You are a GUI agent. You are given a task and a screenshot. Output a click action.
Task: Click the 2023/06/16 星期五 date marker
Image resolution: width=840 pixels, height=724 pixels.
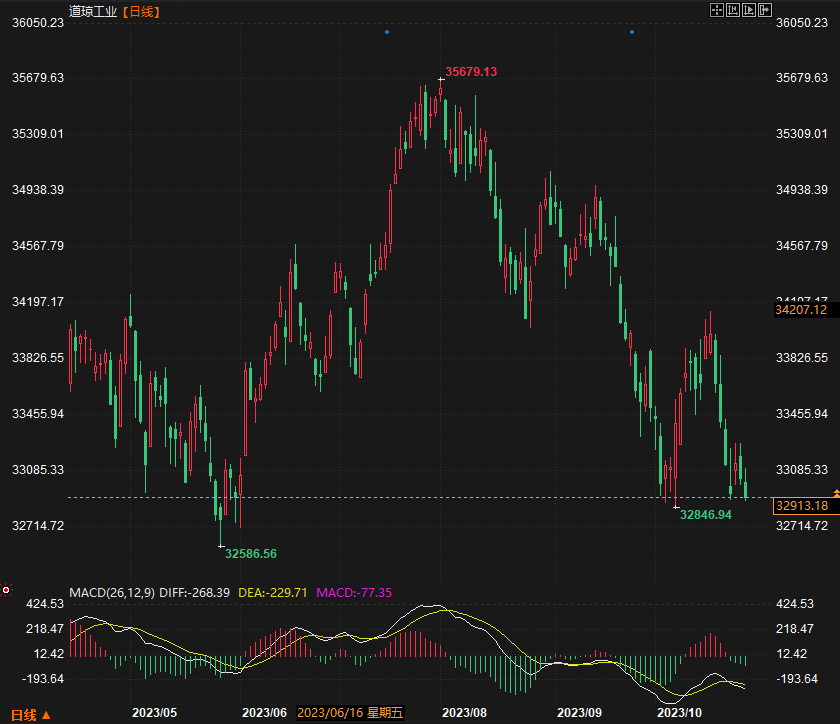click(350, 713)
